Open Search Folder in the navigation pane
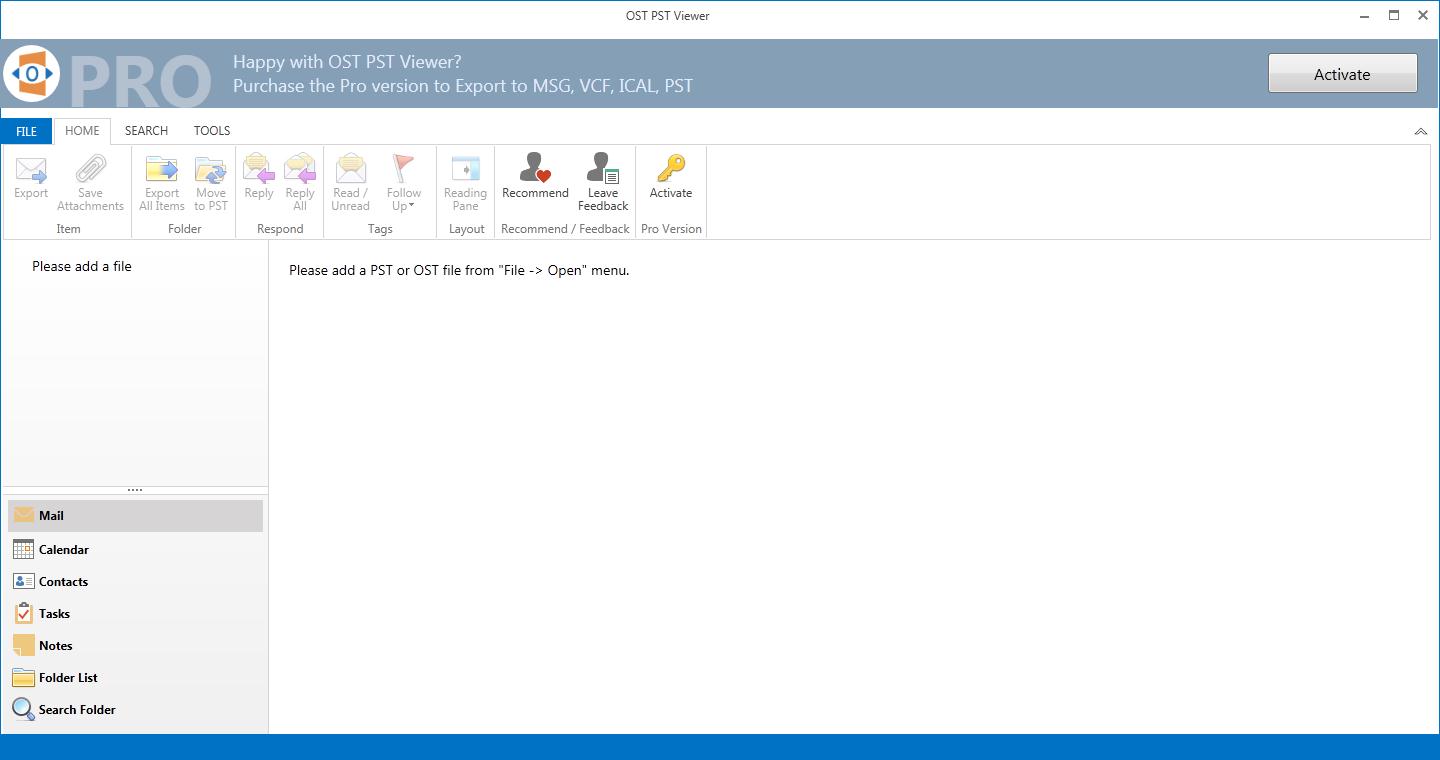The image size is (1440, 760). pos(136,709)
